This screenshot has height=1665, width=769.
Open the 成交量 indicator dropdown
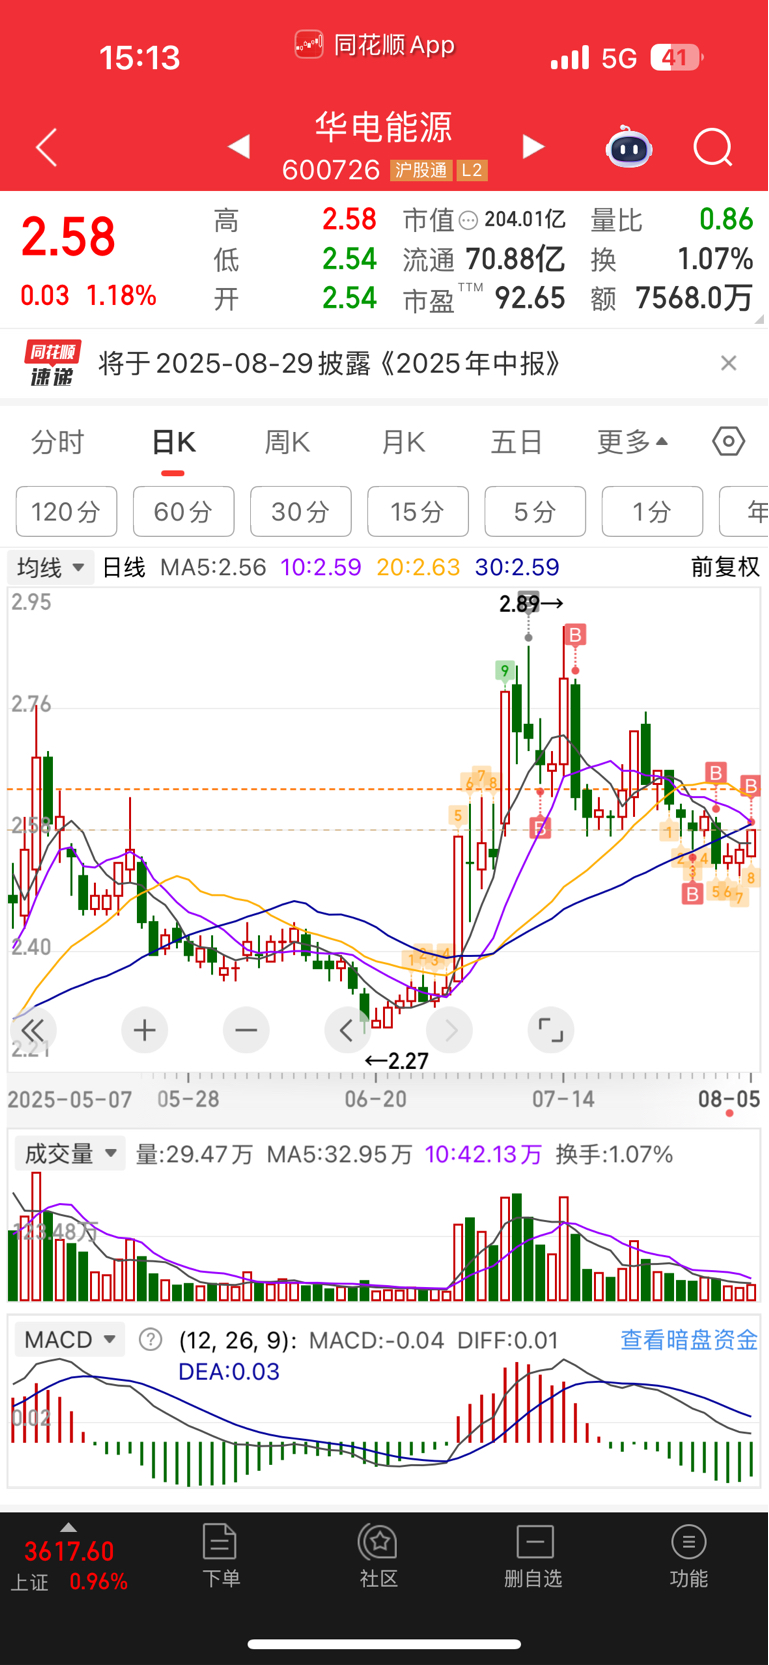(70, 1154)
